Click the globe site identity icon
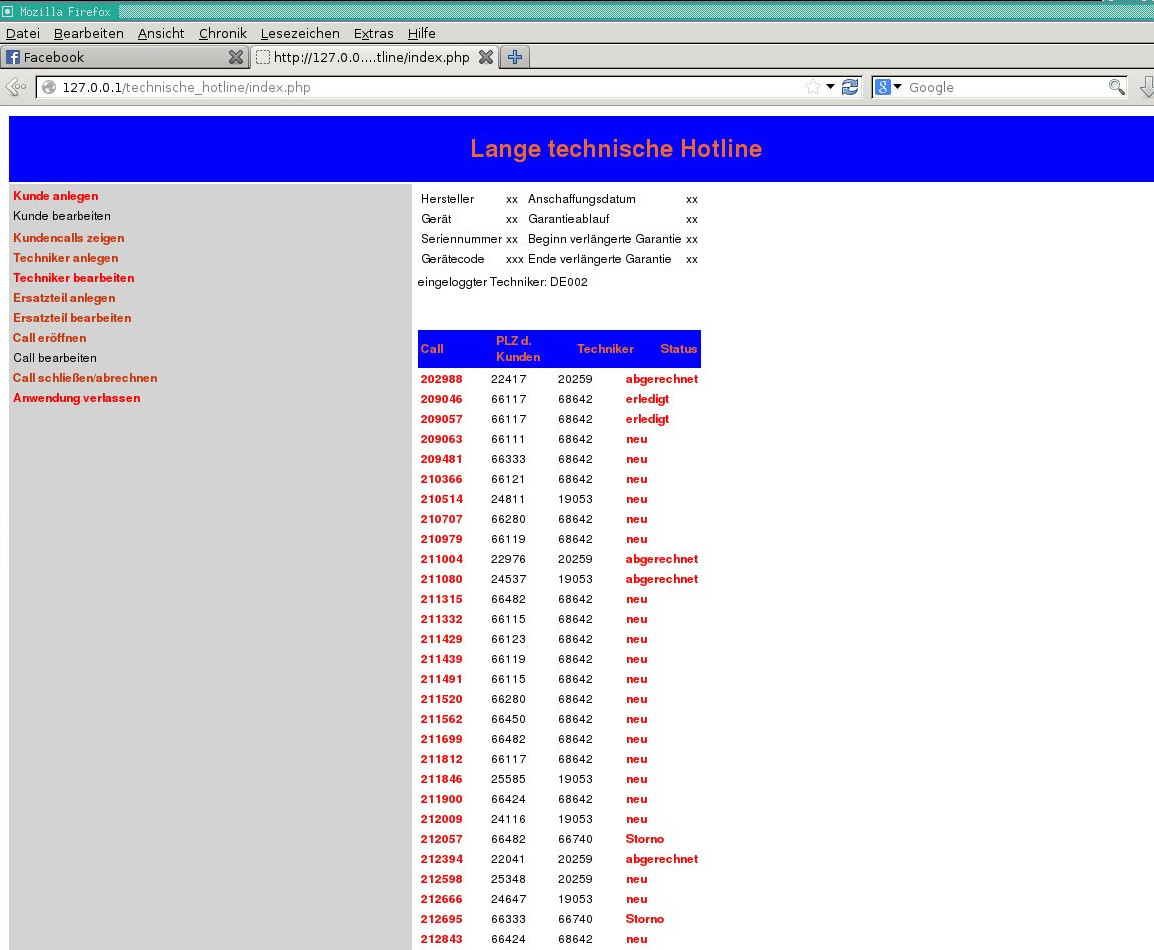The height and width of the screenshot is (950, 1154). (x=49, y=87)
